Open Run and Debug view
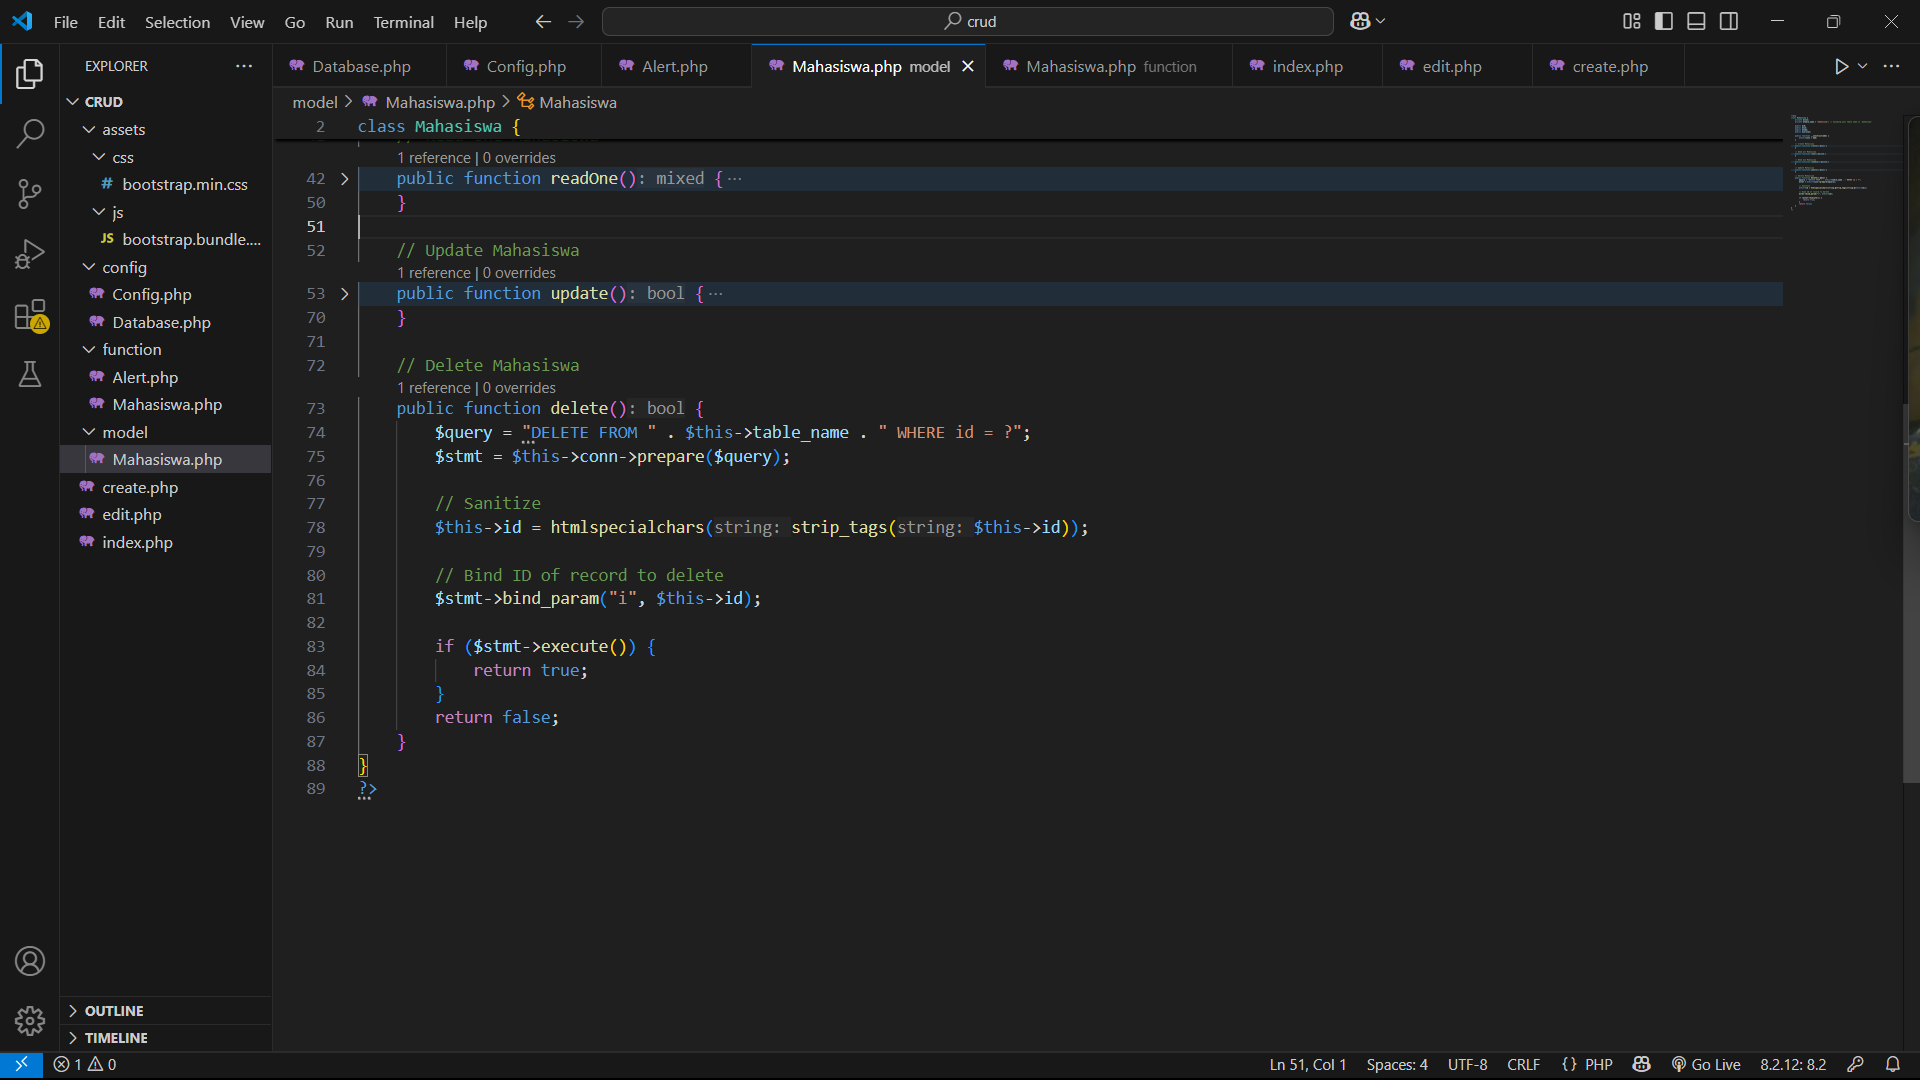 pyautogui.click(x=30, y=254)
